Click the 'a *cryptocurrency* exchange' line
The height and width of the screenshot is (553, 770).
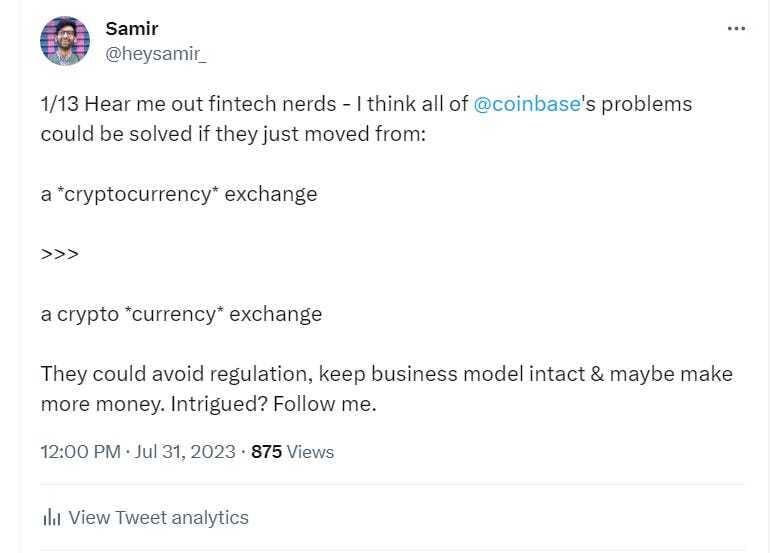pyautogui.click(x=179, y=194)
